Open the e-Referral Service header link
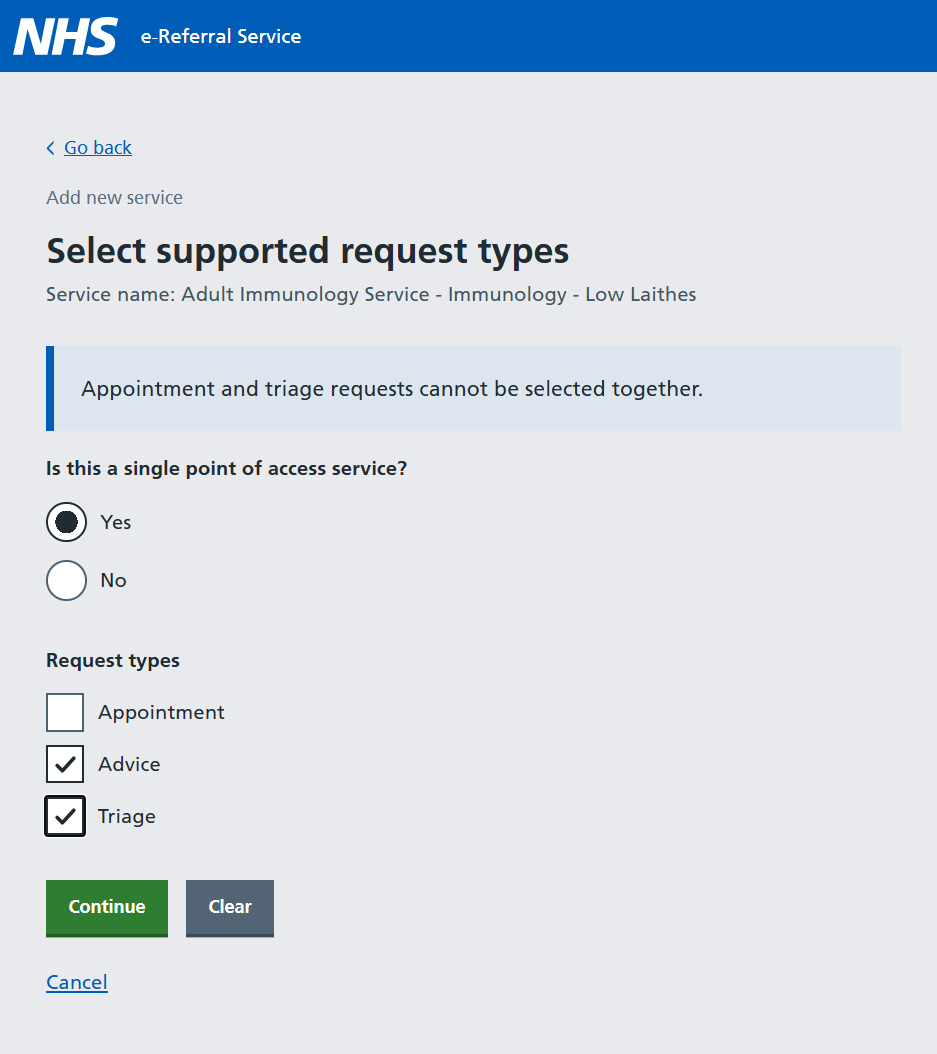Viewport: 937px width, 1054px height. [x=220, y=36]
